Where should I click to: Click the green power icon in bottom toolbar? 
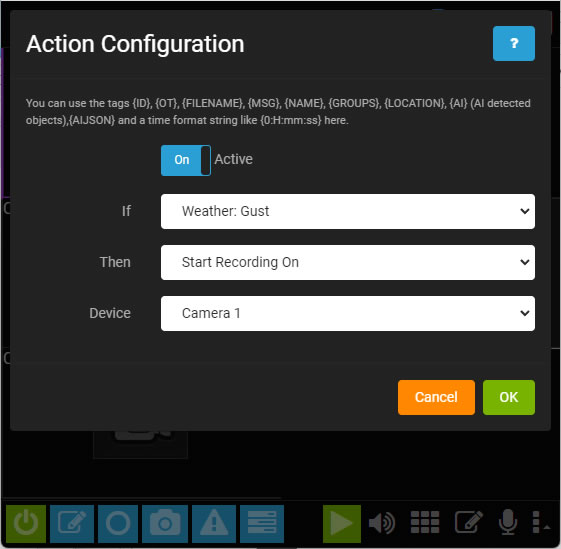click(x=26, y=524)
